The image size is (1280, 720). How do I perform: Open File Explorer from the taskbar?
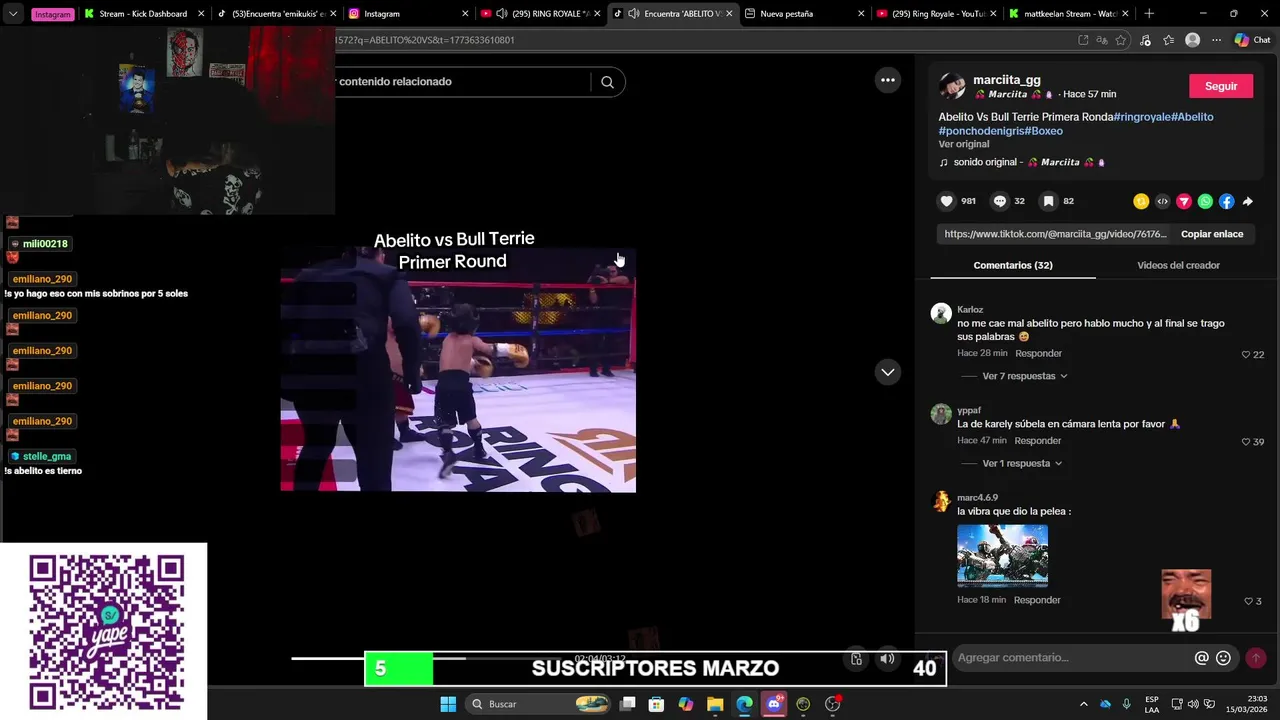point(715,704)
